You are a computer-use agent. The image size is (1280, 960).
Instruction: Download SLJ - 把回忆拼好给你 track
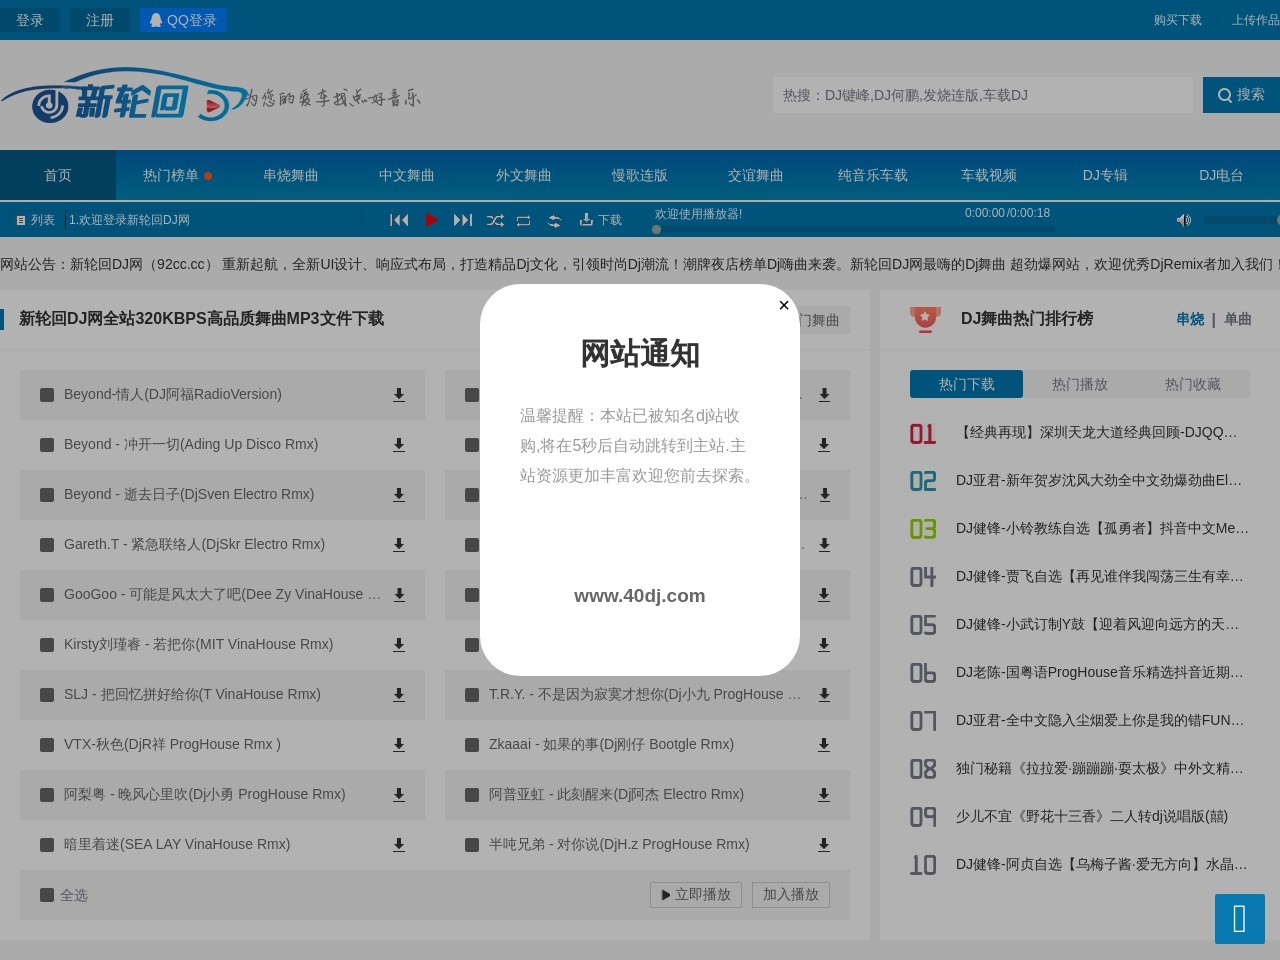[x=399, y=695]
